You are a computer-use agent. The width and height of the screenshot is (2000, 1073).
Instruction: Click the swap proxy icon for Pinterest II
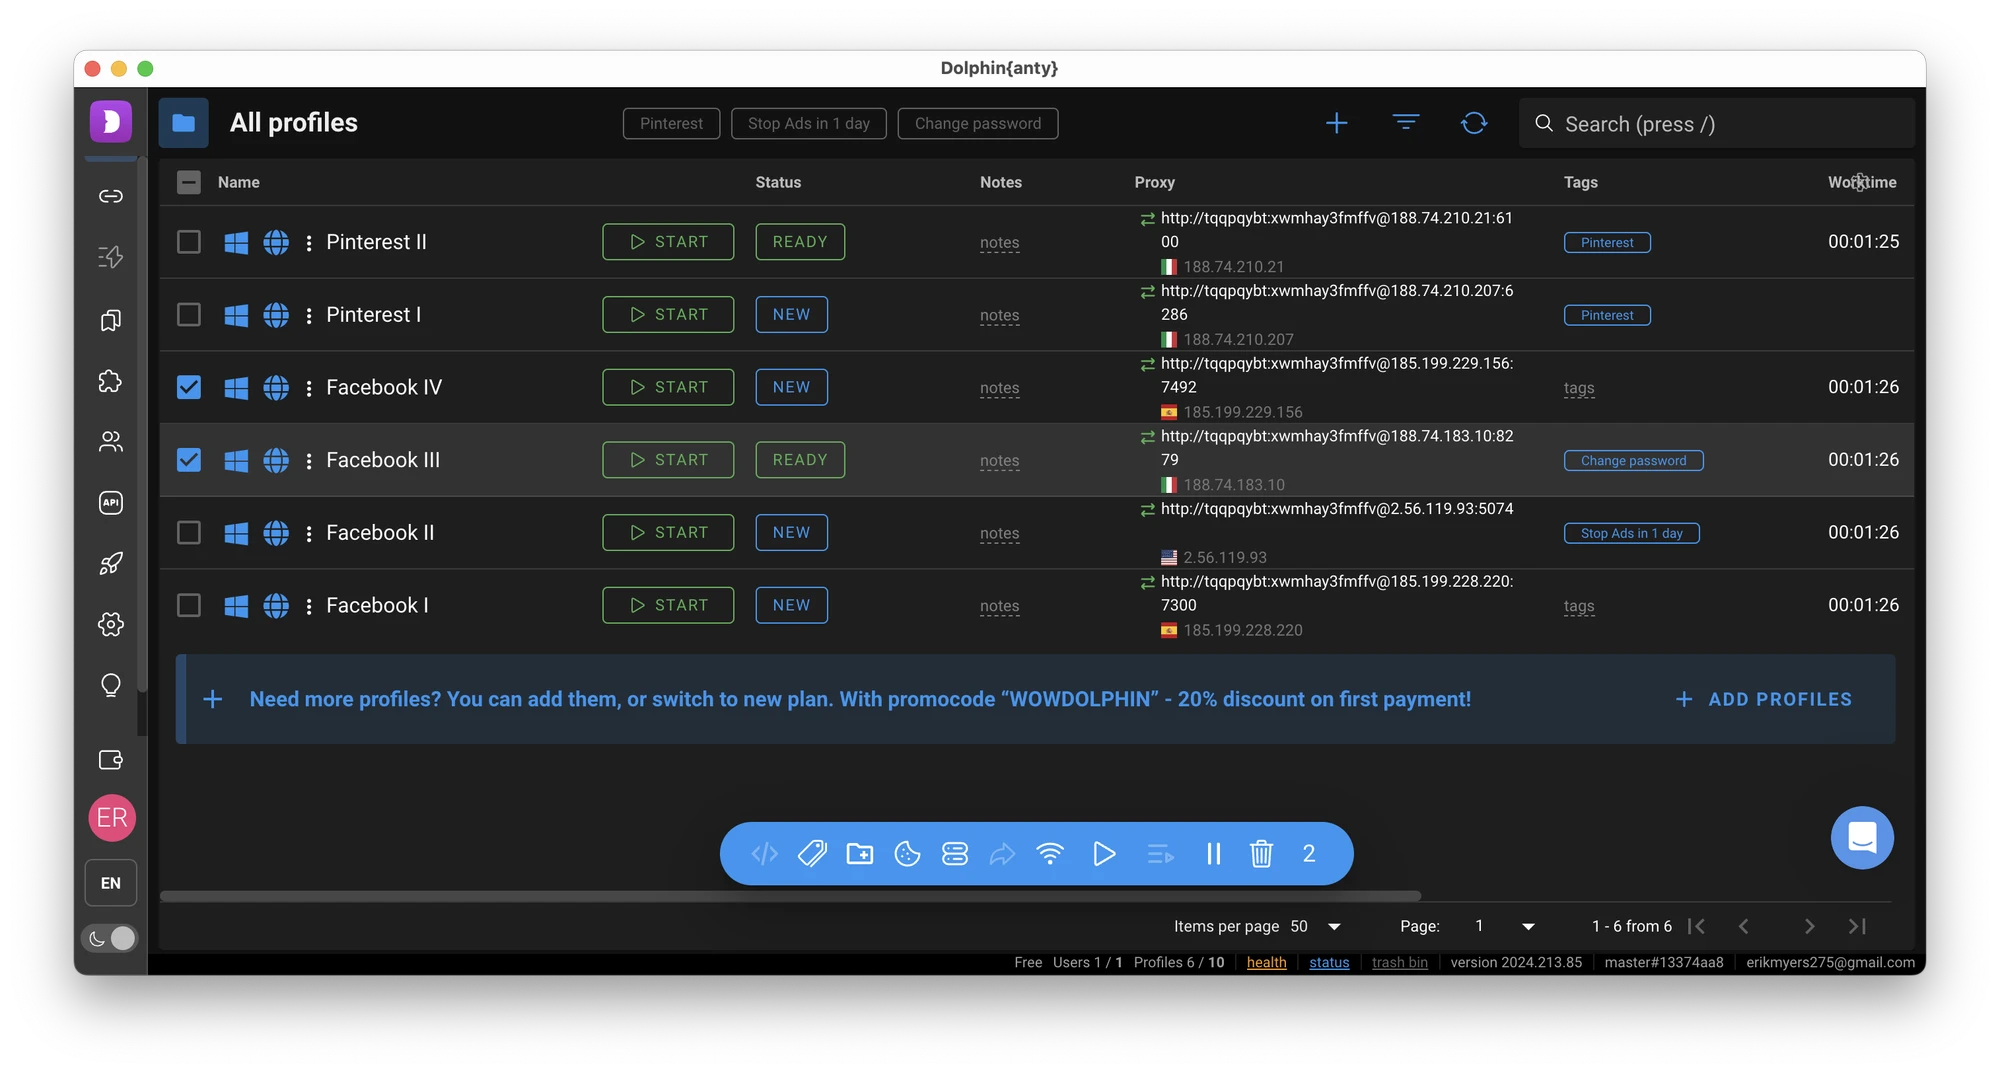point(1147,219)
